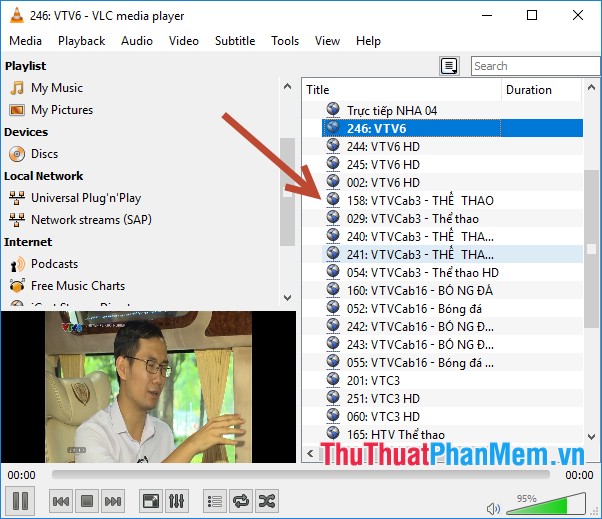Click the video preview thumbnail
This screenshot has height=519, width=602.
(x=149, y=387)
